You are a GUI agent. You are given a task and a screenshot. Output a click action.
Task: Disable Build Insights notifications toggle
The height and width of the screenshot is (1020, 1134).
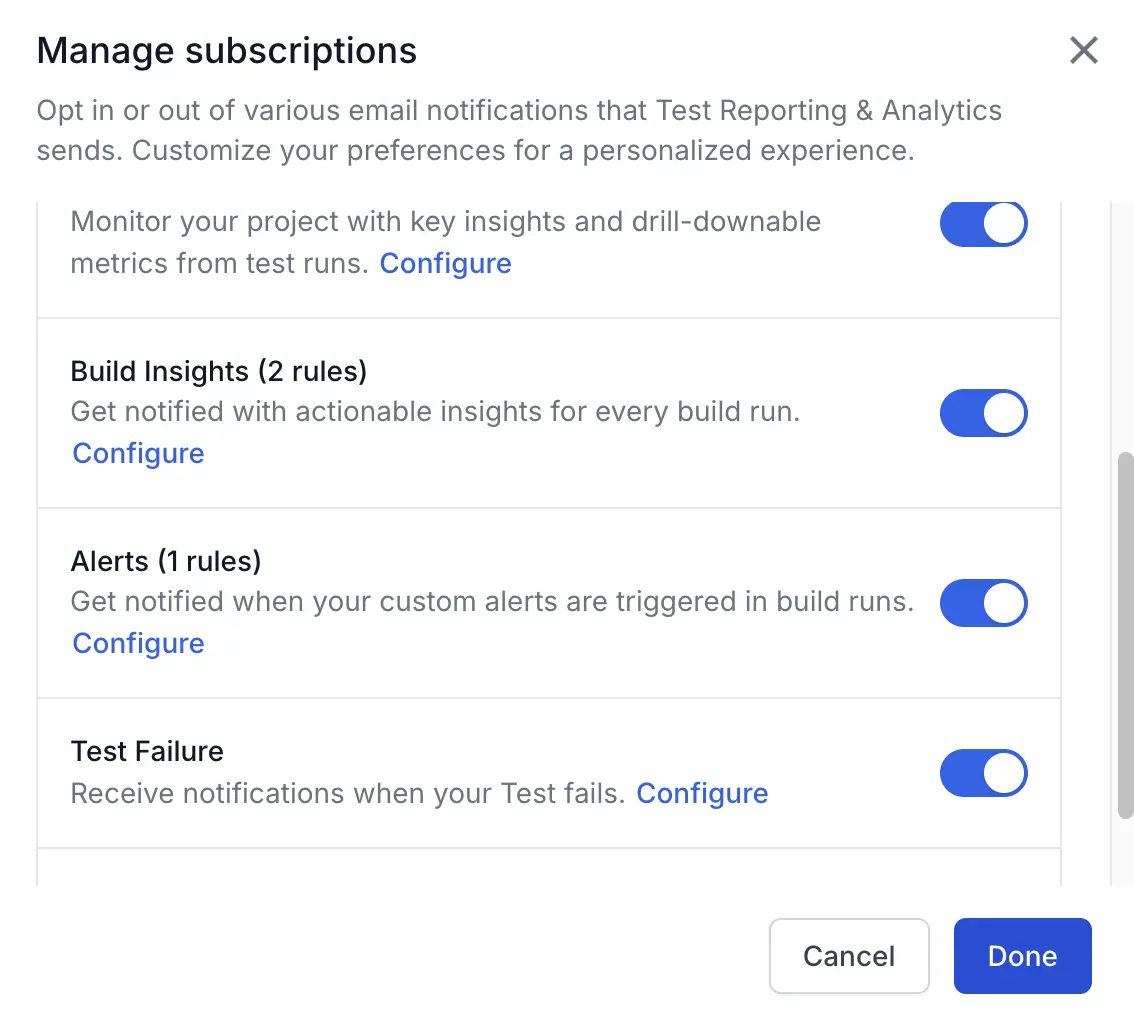(983, 413)
